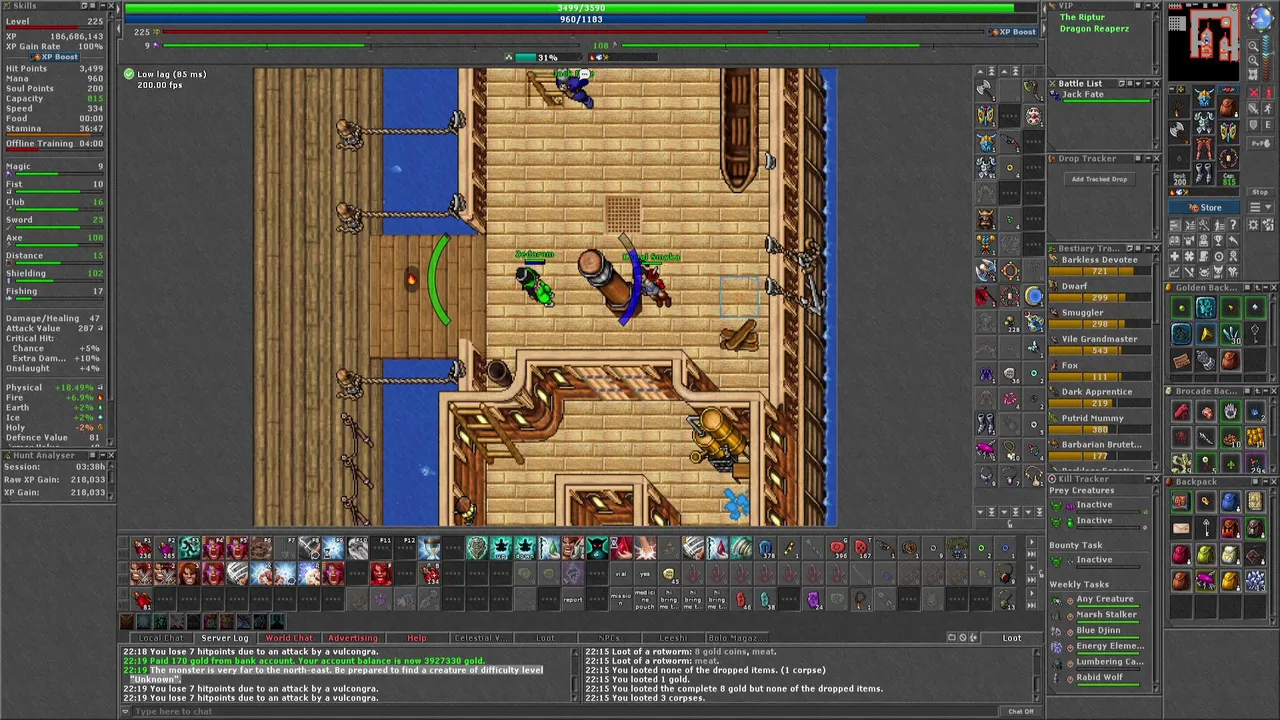Open the Store
1280x720 pixels.
(x=1206, y=208)
